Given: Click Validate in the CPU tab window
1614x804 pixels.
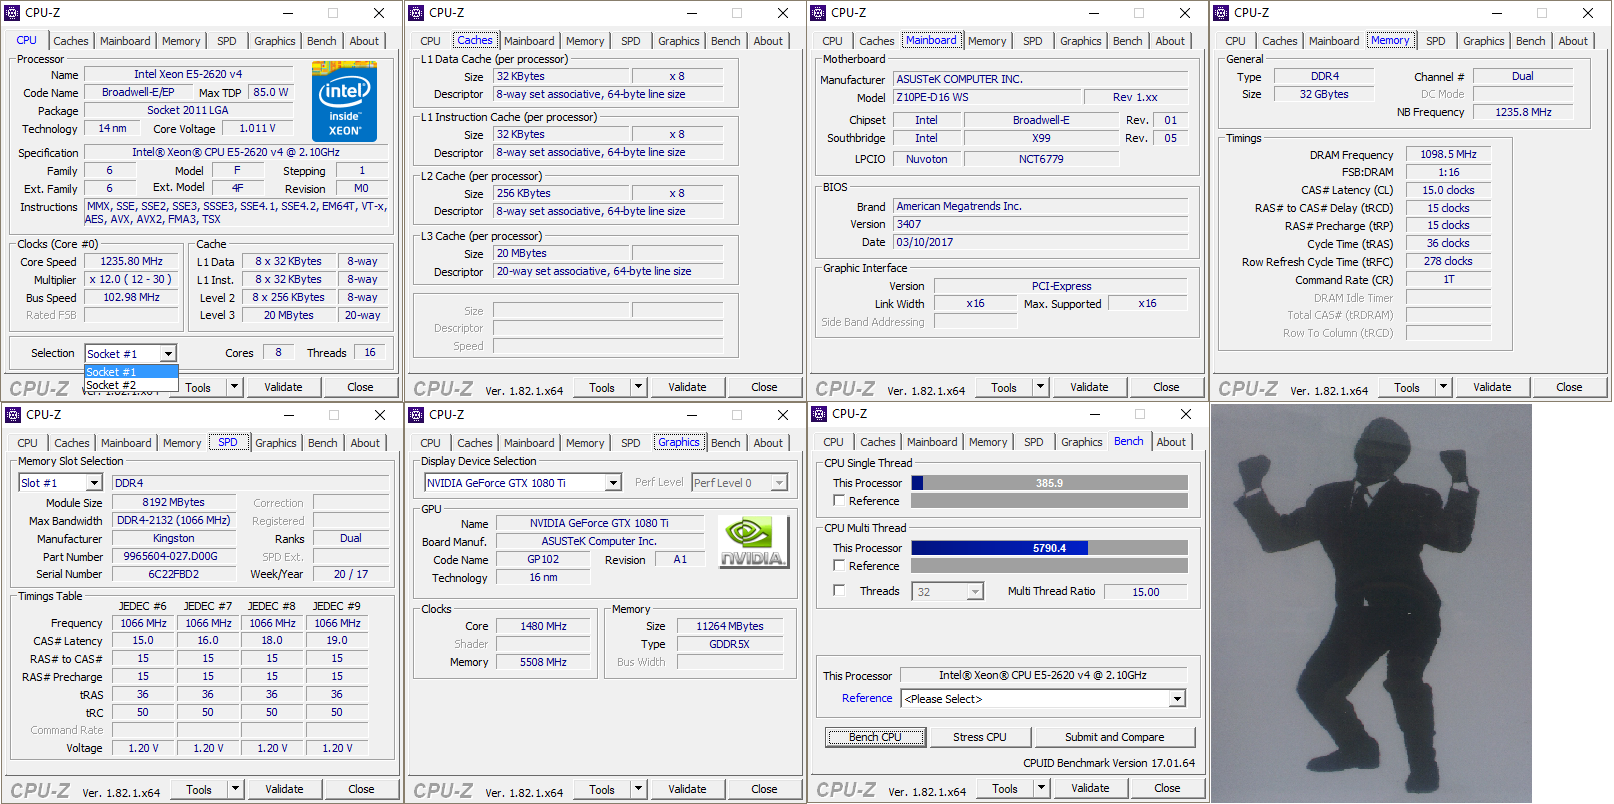Looking at the screenshot, I should (284, 387).
